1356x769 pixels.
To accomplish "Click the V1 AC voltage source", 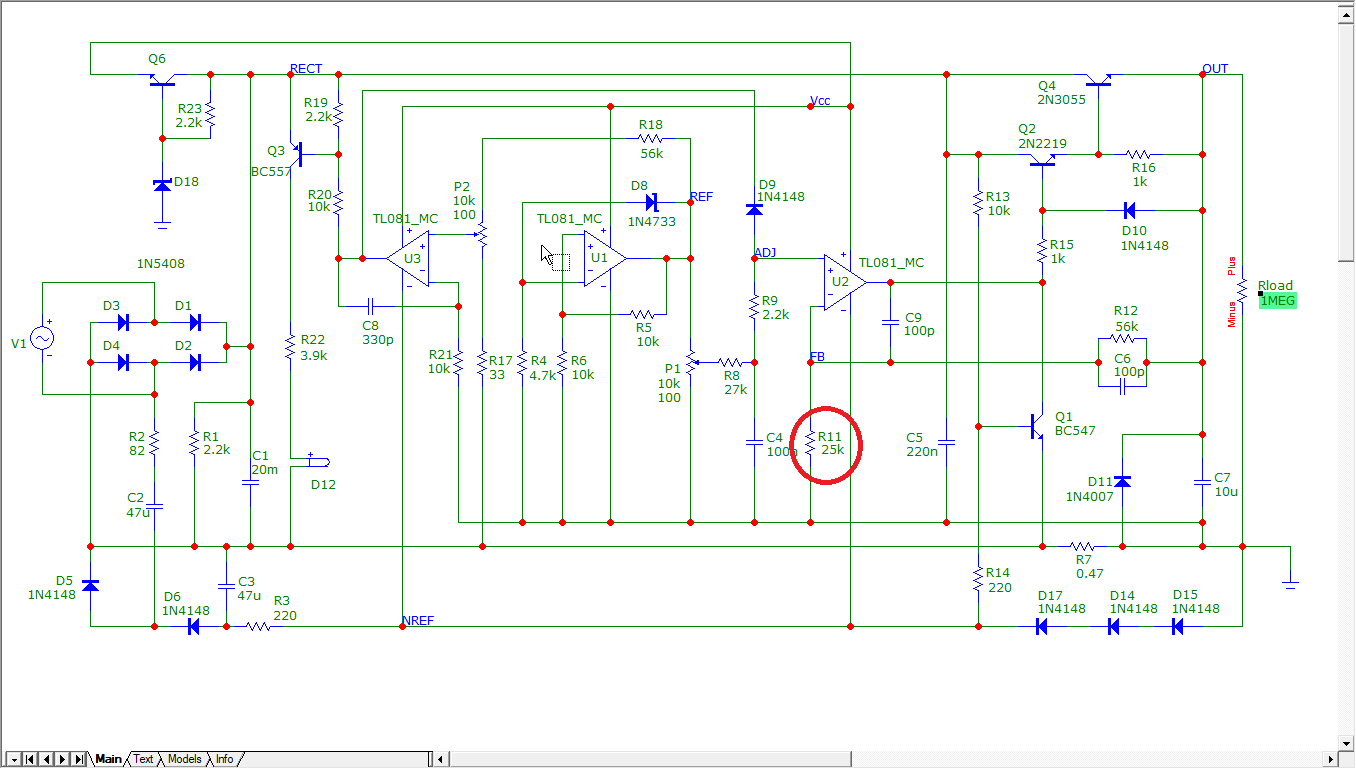I will coord(43,339).
